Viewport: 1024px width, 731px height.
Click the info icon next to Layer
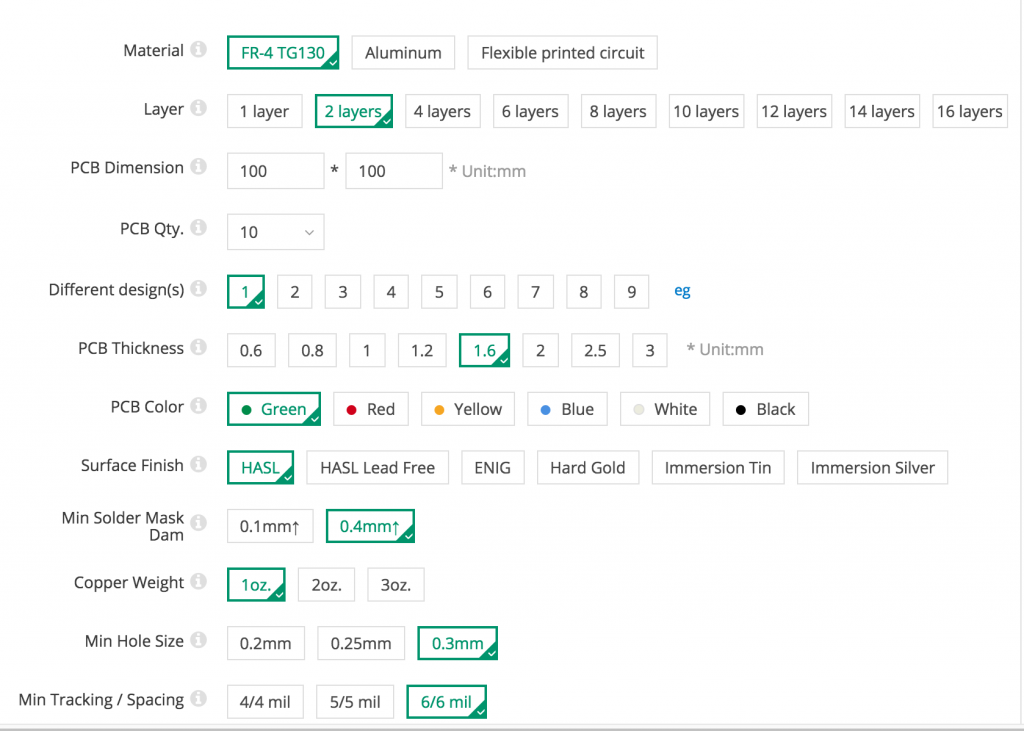tap(199, 108)
